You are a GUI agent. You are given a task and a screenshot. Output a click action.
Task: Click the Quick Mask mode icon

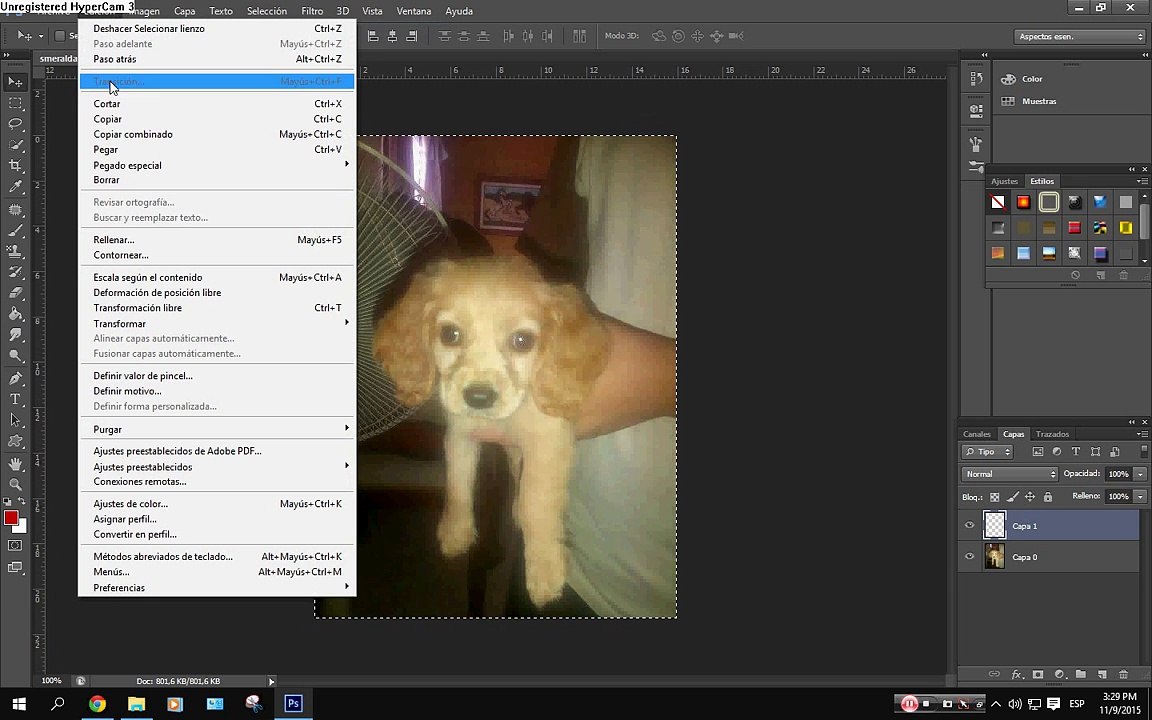[x=15, y=546]
